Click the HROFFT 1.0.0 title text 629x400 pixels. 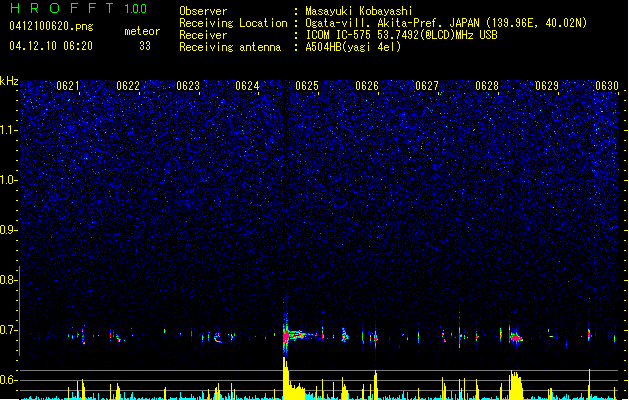[x=79, y=8]
